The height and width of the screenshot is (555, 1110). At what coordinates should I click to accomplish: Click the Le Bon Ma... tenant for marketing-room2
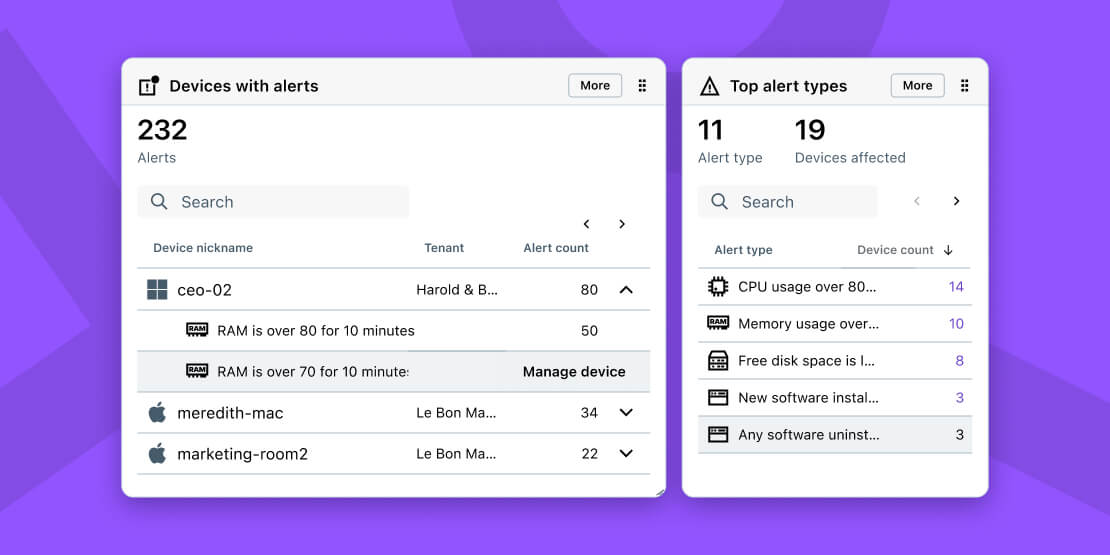coord(457,454)
